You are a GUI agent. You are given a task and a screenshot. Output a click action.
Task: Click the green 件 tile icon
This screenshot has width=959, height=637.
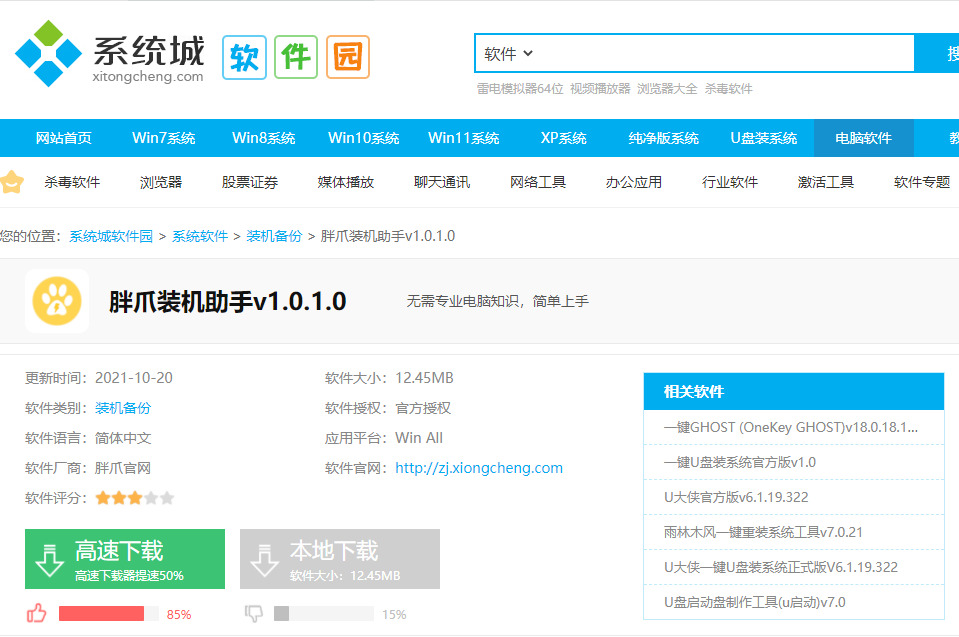click(296, 57)
